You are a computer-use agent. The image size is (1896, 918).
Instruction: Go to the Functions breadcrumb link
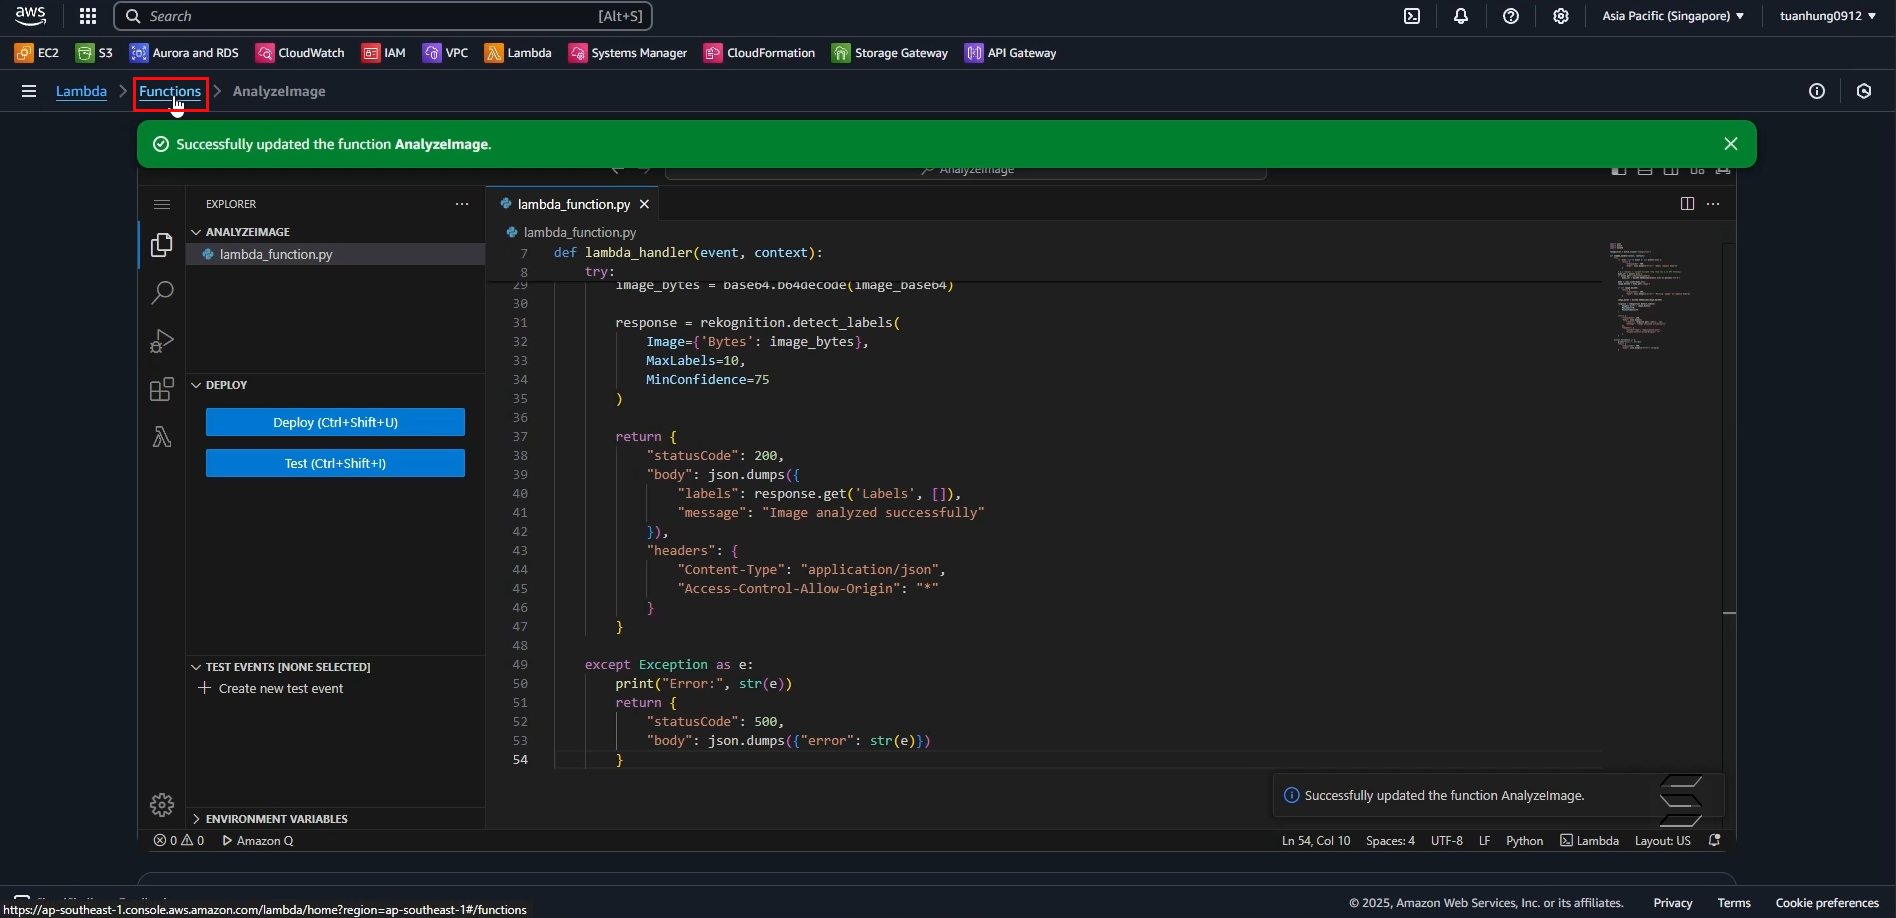[170, 91]
